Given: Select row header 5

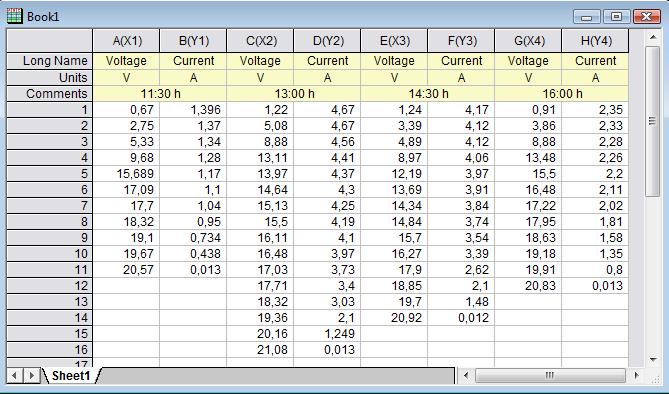Looking at the screenshot, I should tap(49, 174).
